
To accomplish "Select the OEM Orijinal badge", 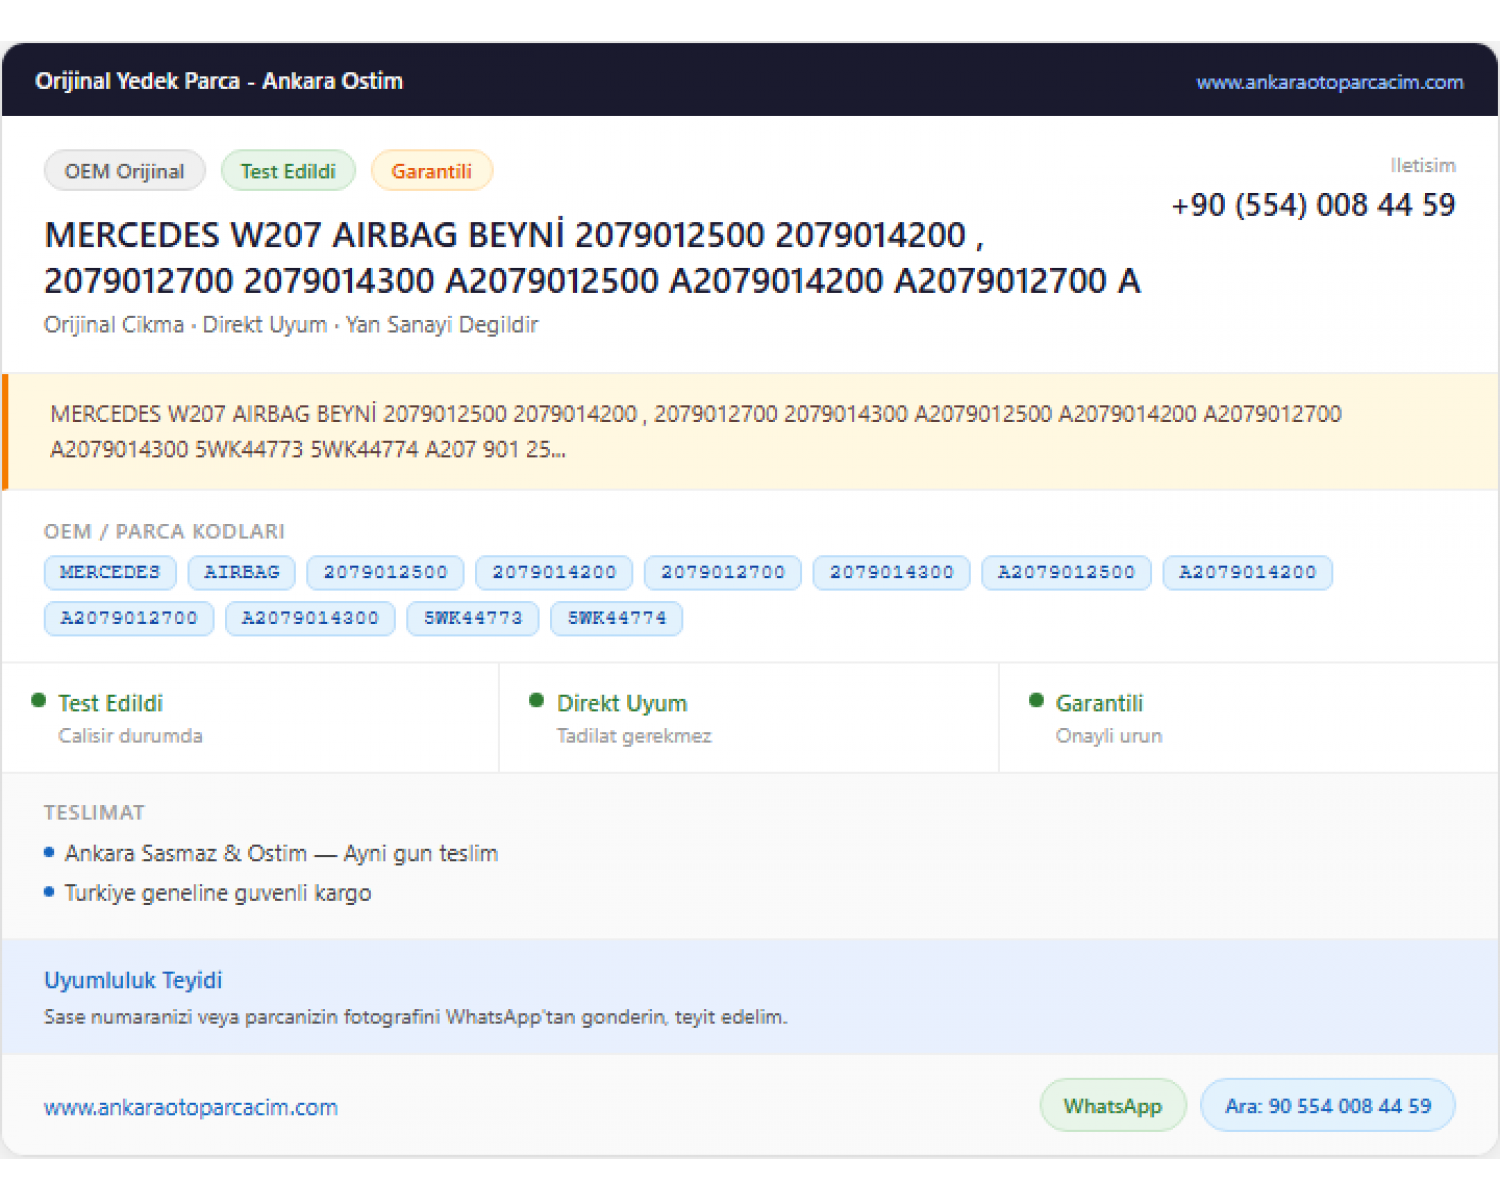I will pyautogui.click(x=125, y=171).
